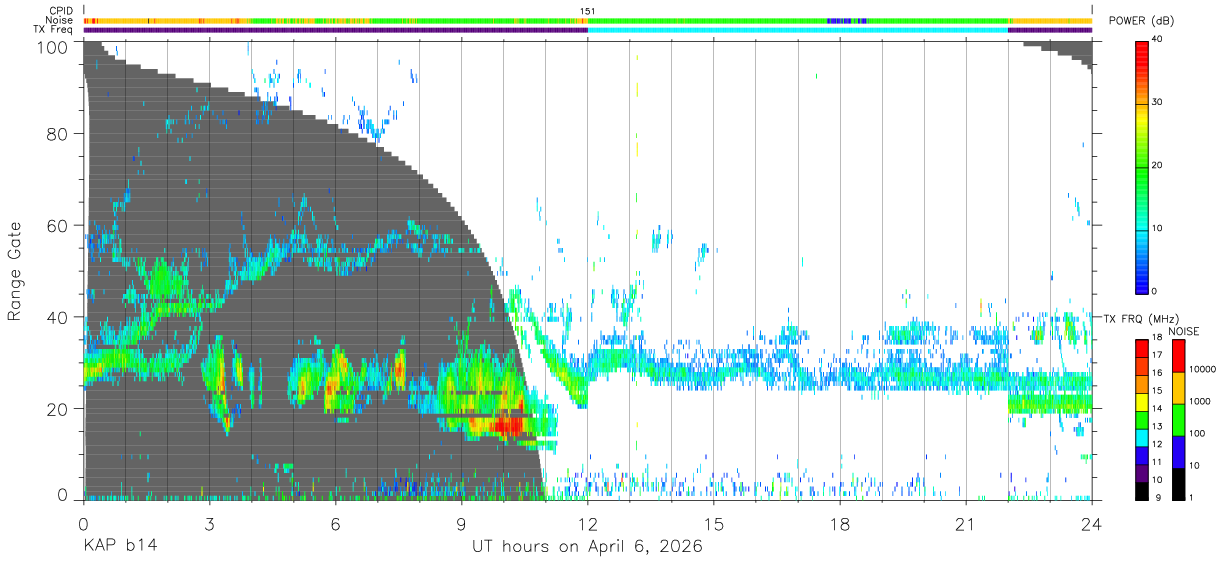The image size is (1228, 567).
Task: Click the 21 UT hour tick label
Action: click(x=965, y=524)
